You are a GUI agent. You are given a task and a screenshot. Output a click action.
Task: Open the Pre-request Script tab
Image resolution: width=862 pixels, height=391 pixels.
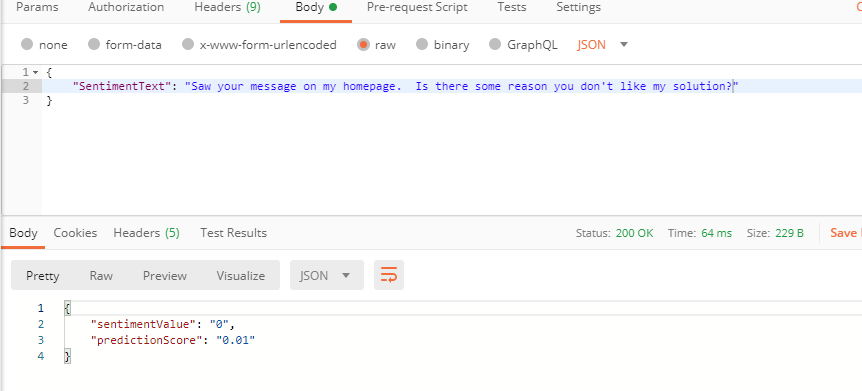417,8
